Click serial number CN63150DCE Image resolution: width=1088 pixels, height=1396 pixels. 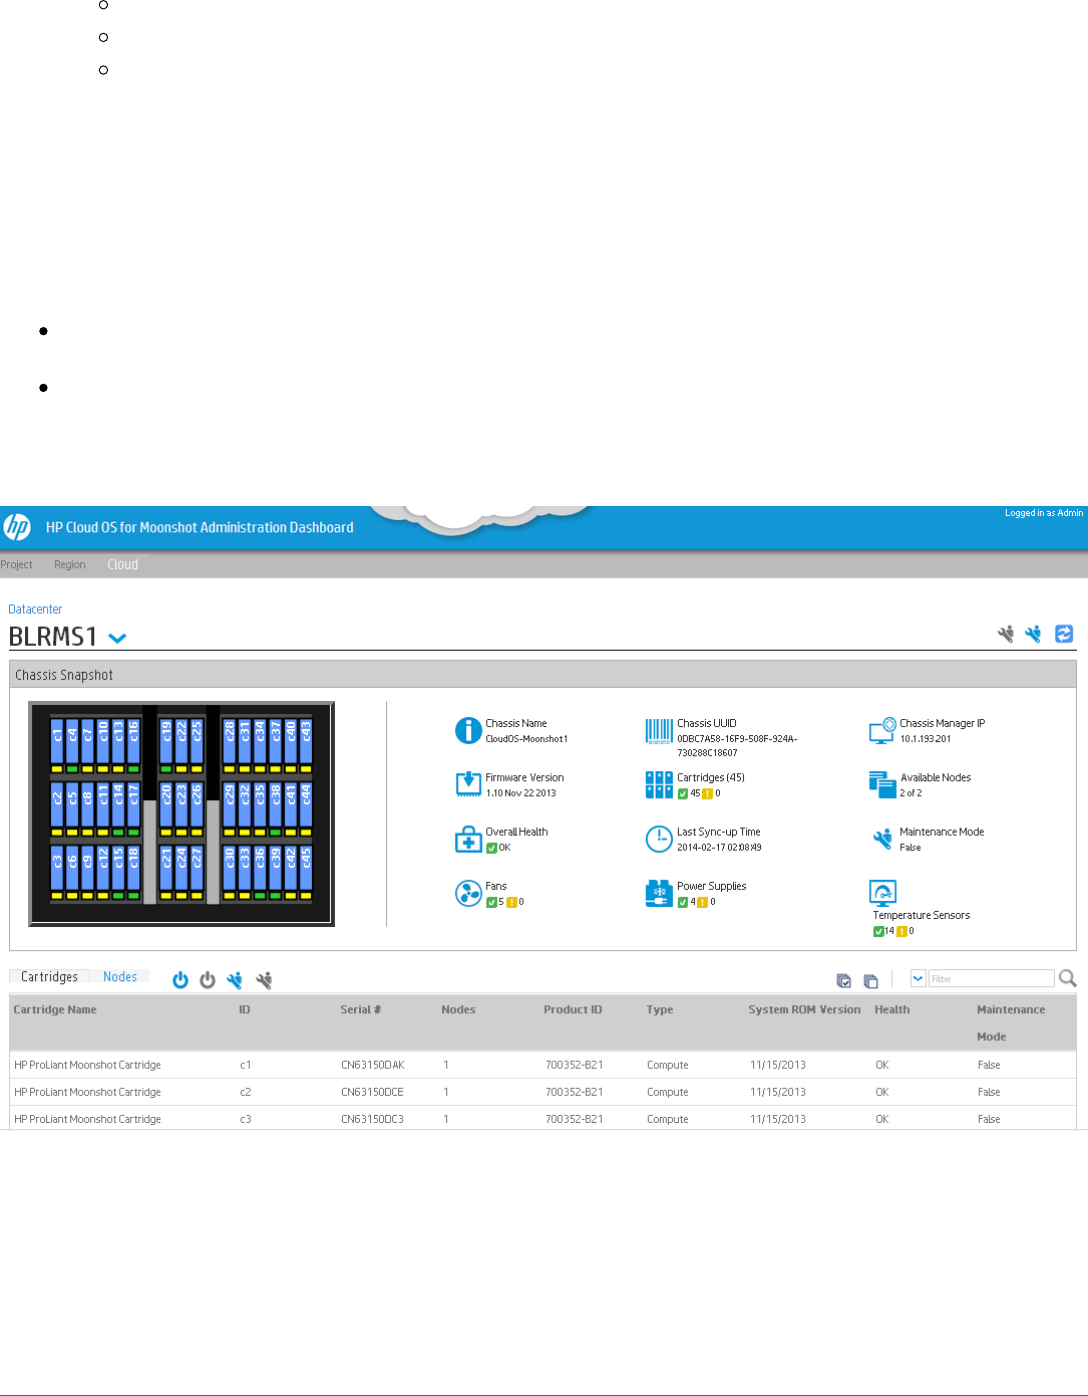(372, 1092)
